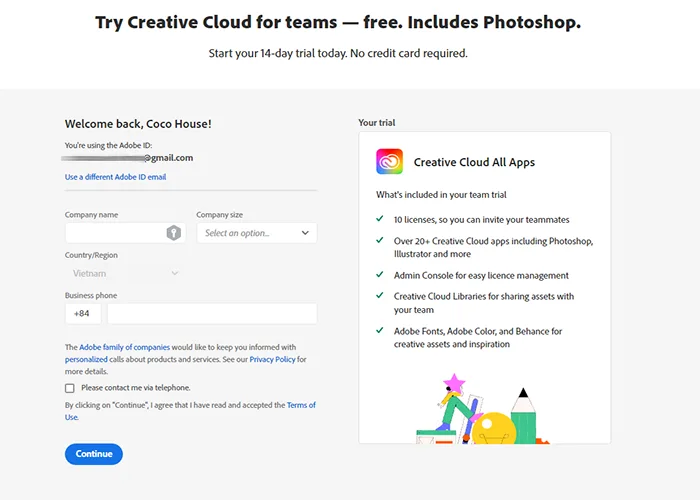Click the +84 country code box
The image size is (700, 500).
tap(83, 313)
